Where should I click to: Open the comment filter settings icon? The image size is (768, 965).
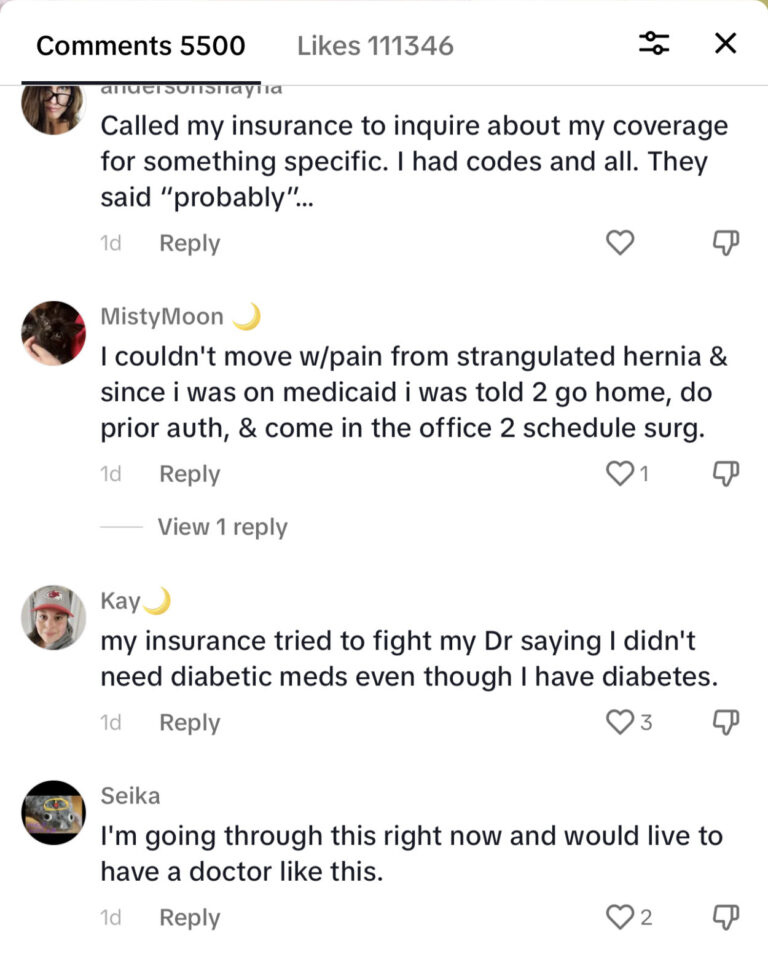click(655, 44)
